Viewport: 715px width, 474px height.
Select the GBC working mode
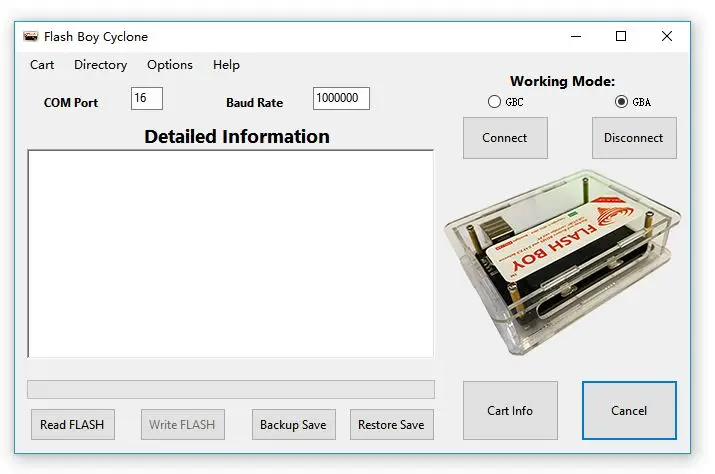coord(494,102)
